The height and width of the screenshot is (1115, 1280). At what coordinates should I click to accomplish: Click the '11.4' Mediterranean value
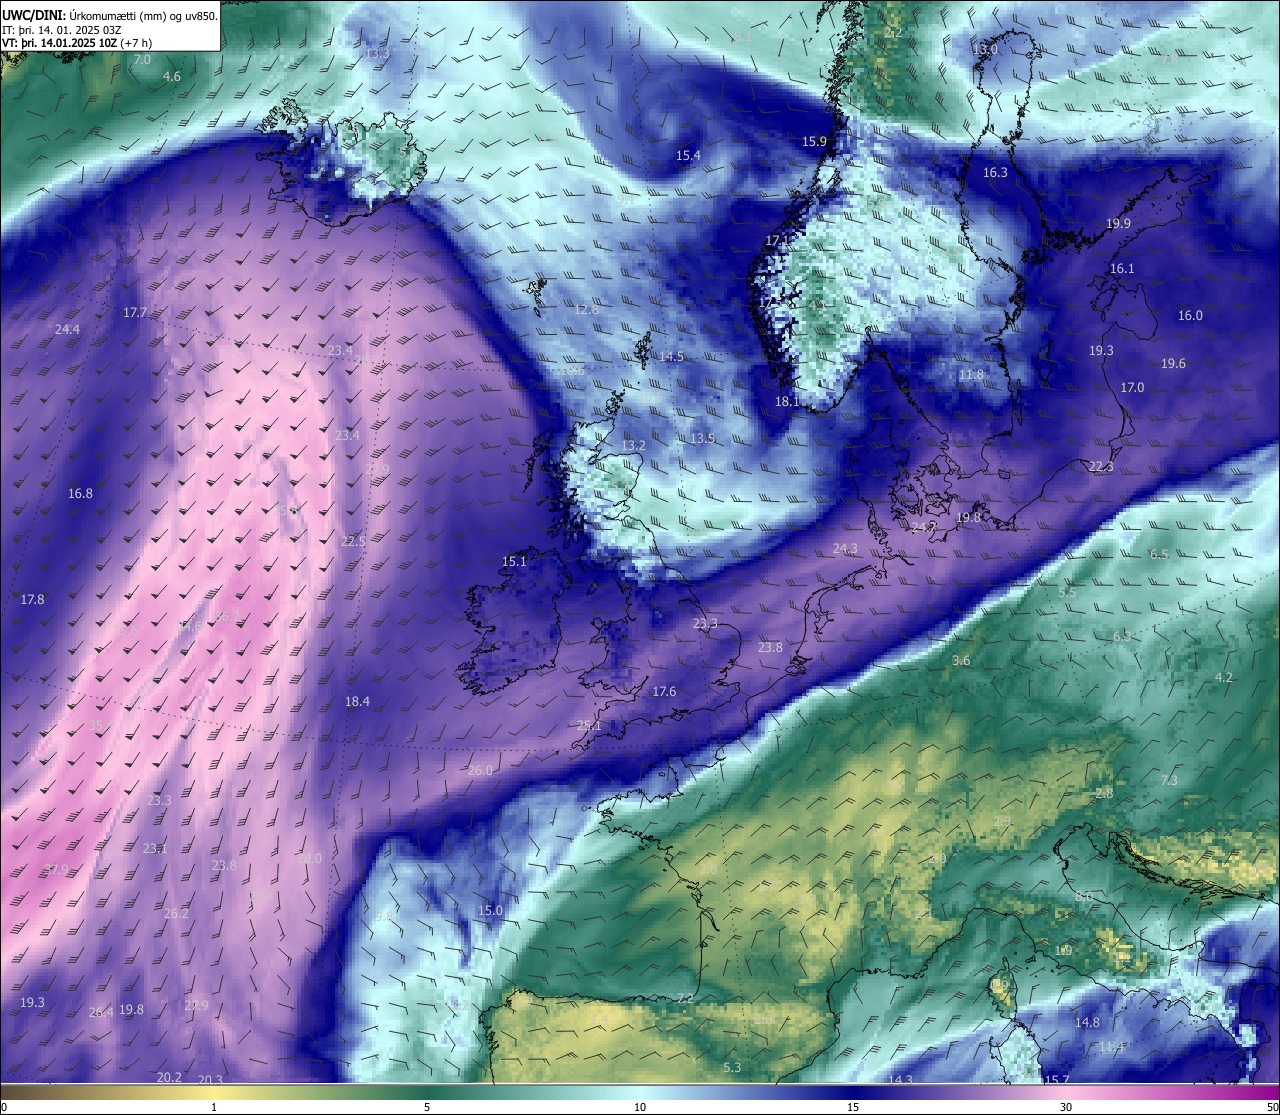pyautogui.click(x=1112, y=1047)
